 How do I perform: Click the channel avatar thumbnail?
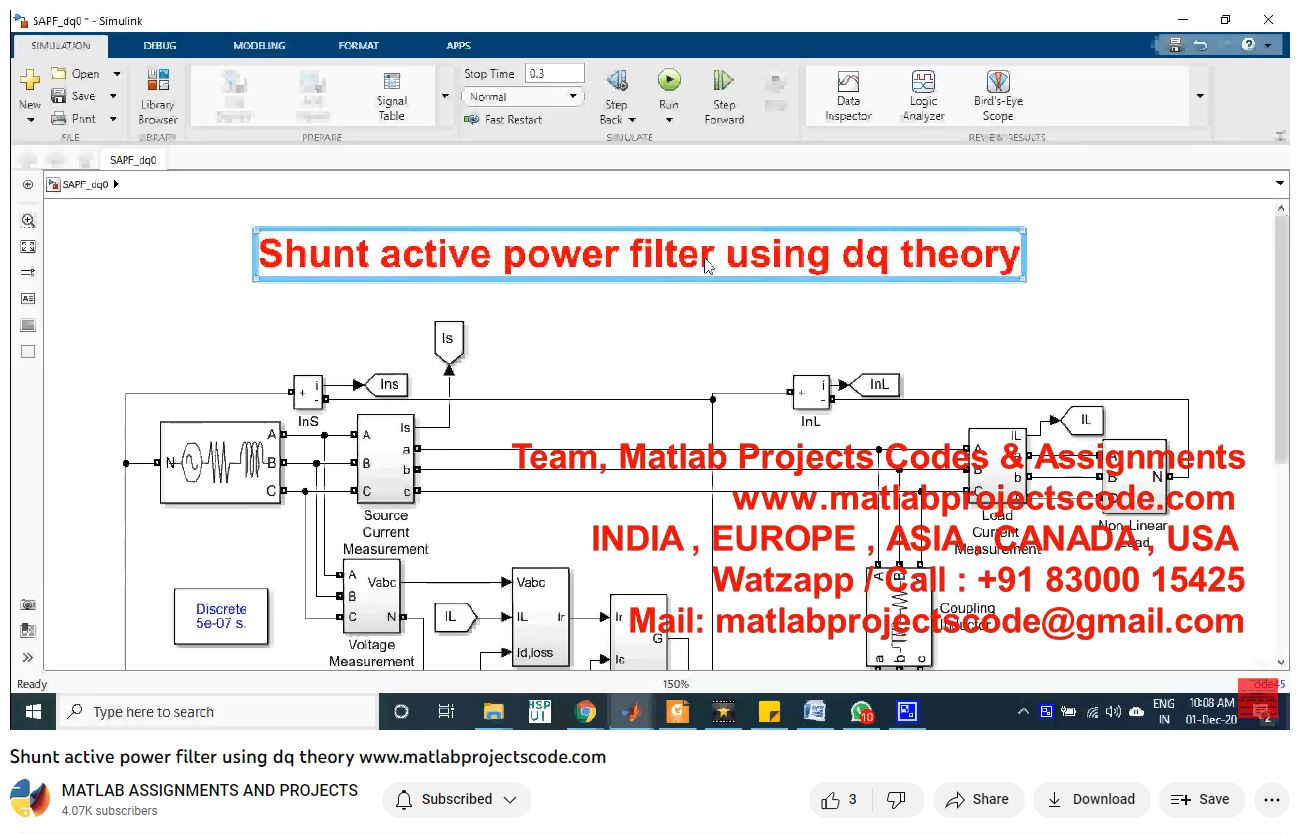(29, 800)
